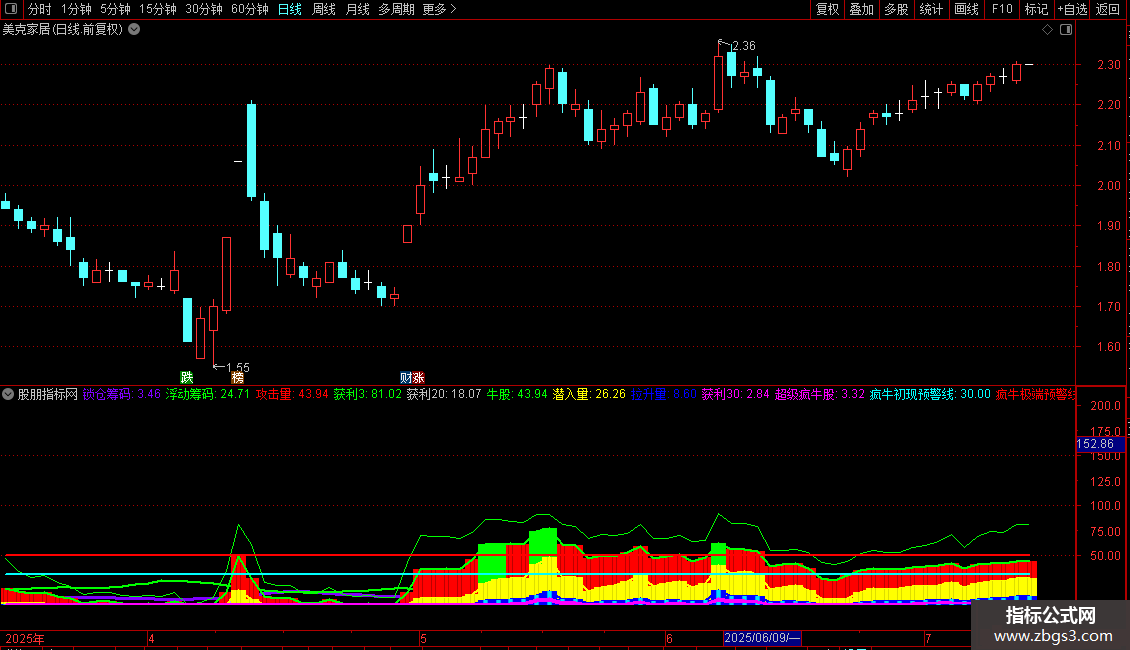Viewport: 1130px width, 650px height.
Task: Activate the 画线 drawing tool
Action: click(x=966, y=9)
